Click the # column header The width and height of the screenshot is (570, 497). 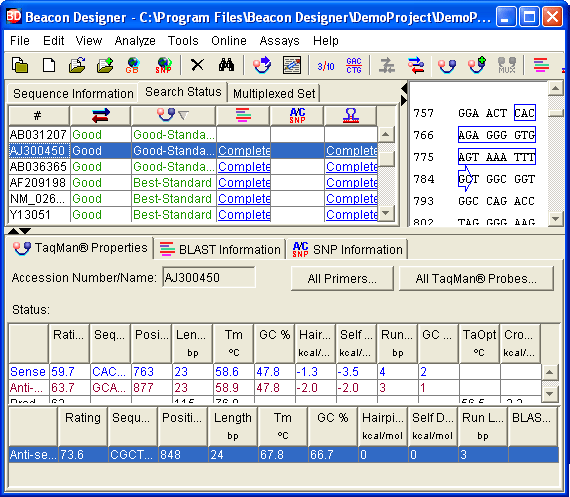[39, 116]
